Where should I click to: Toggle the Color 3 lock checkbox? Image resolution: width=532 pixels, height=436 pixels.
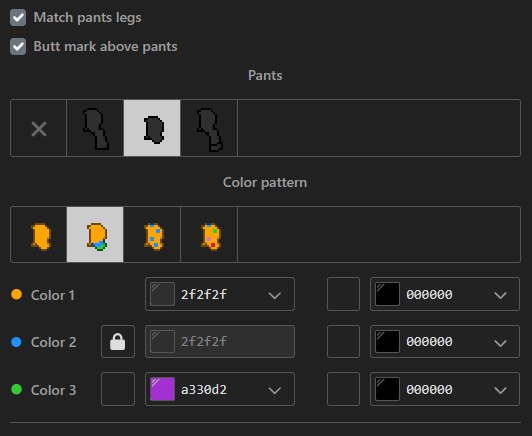pyautogui.click(x=118, y=389)
